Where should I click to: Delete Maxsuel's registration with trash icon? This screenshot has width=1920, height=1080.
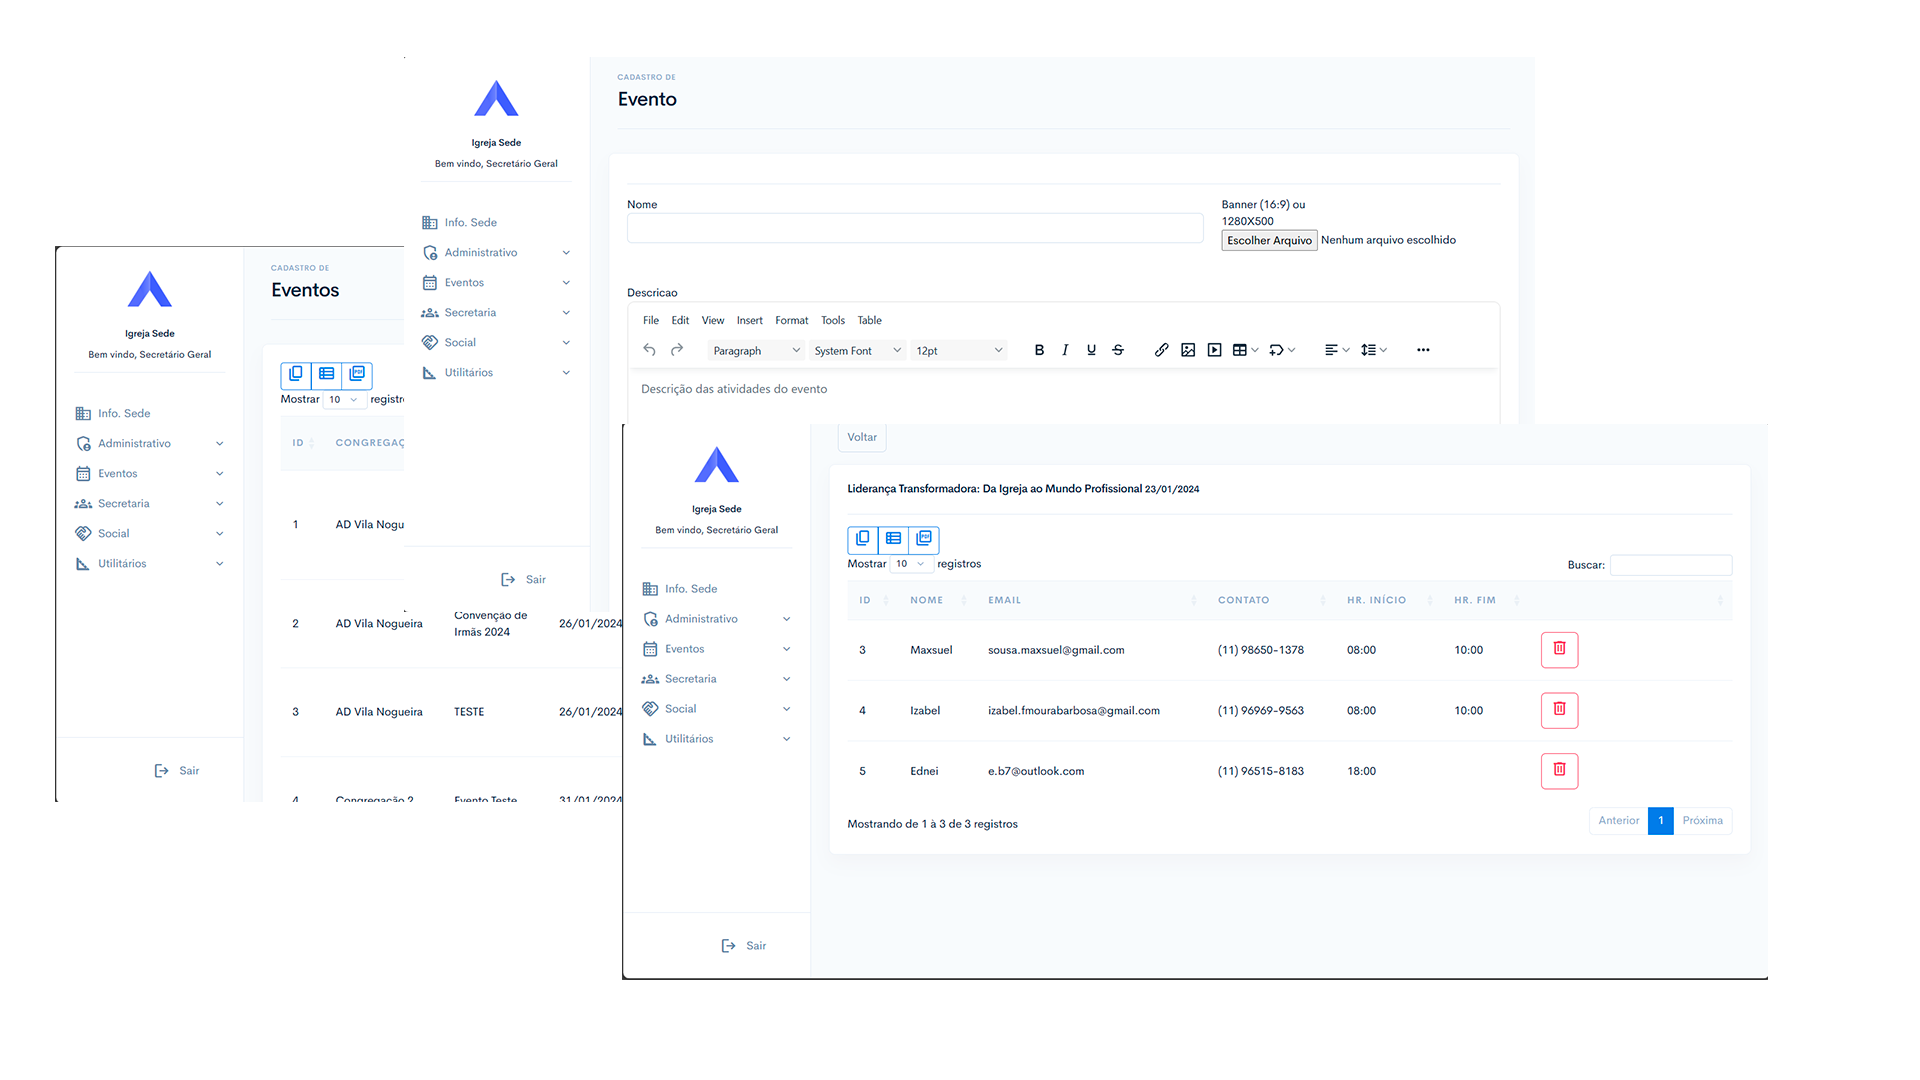pyautogui.click(x=1559, y=649)
